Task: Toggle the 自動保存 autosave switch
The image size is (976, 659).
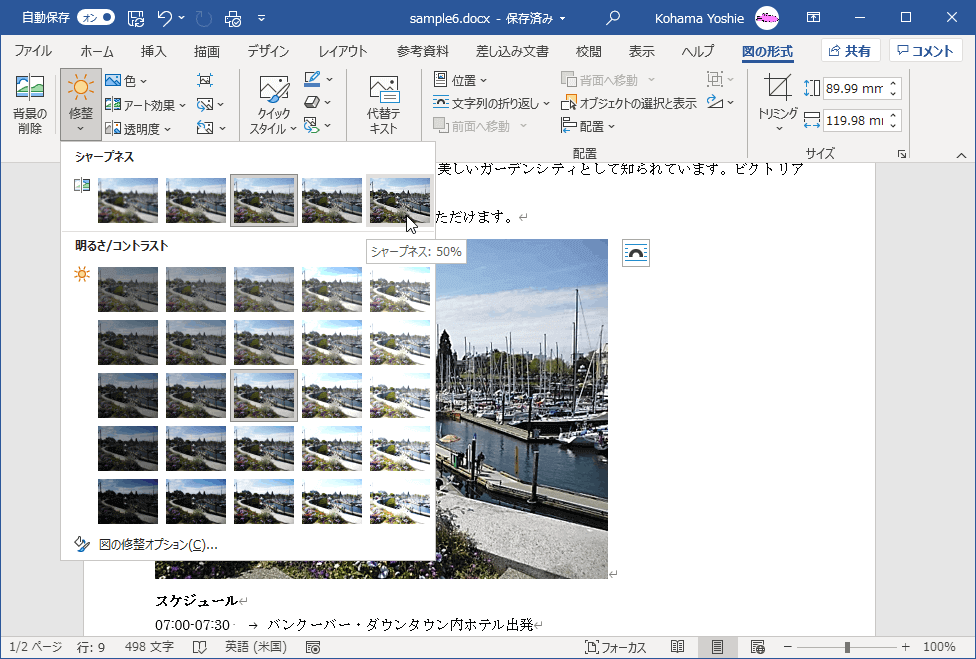Action: (96, 18)
